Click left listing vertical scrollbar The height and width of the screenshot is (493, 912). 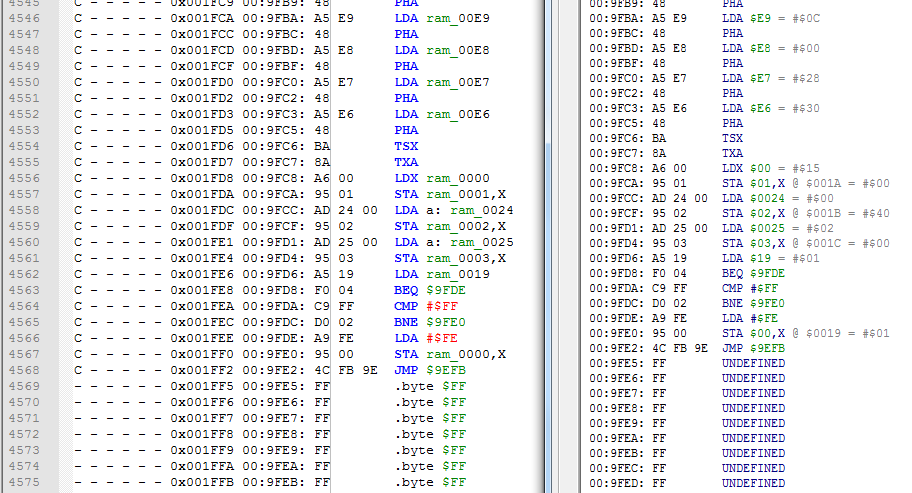548,246
